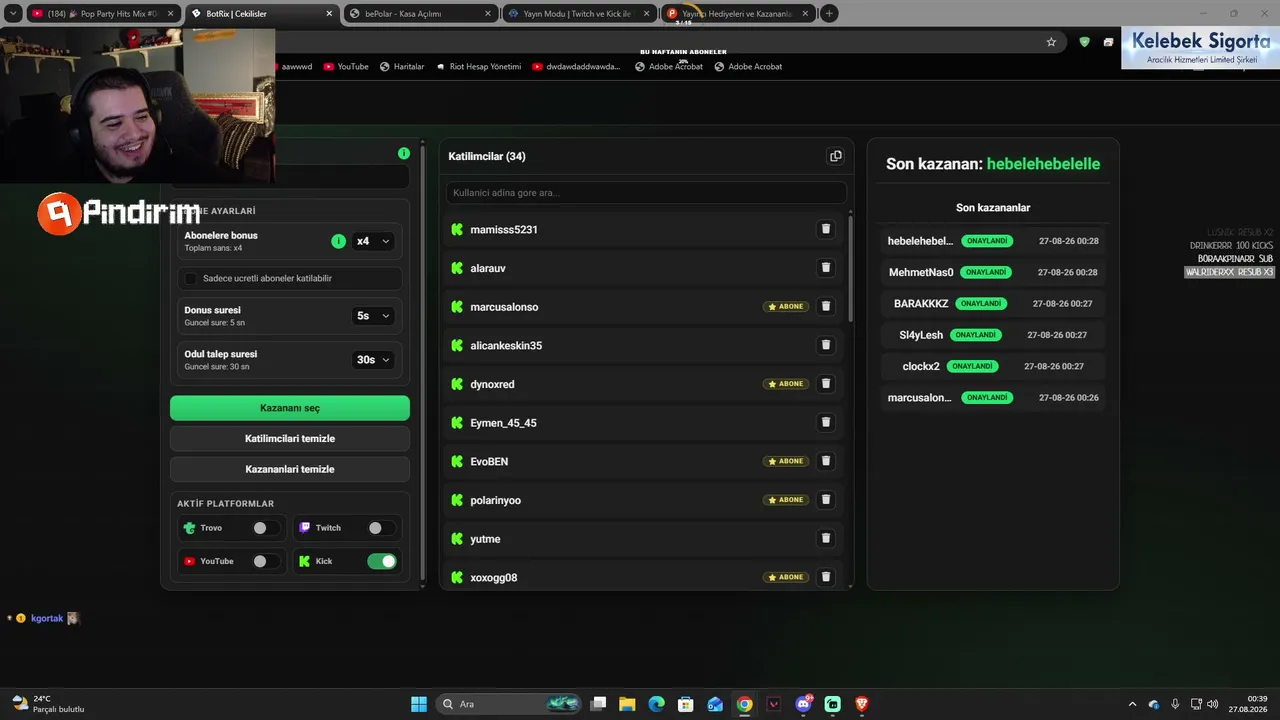Open Task View on the taskbar
1280x720 pixels.
(598, 704)
